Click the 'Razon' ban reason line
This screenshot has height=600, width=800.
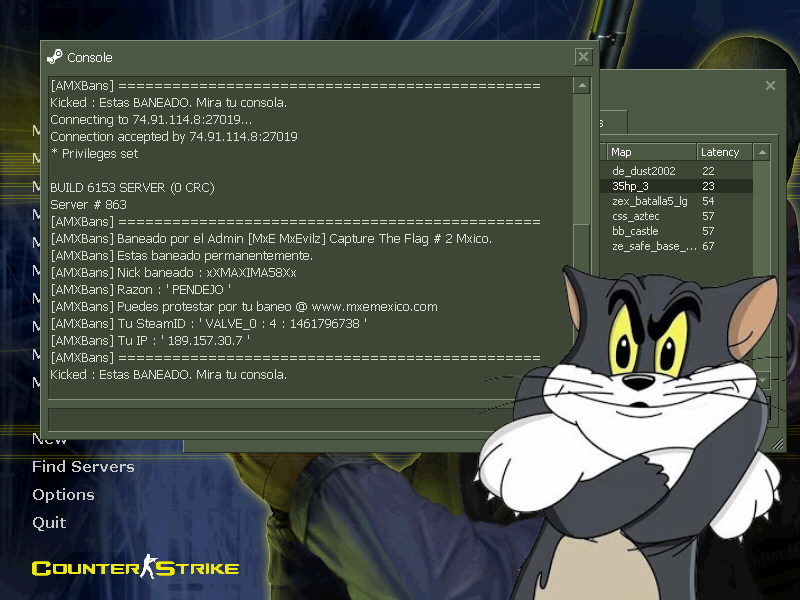(141, 290)
